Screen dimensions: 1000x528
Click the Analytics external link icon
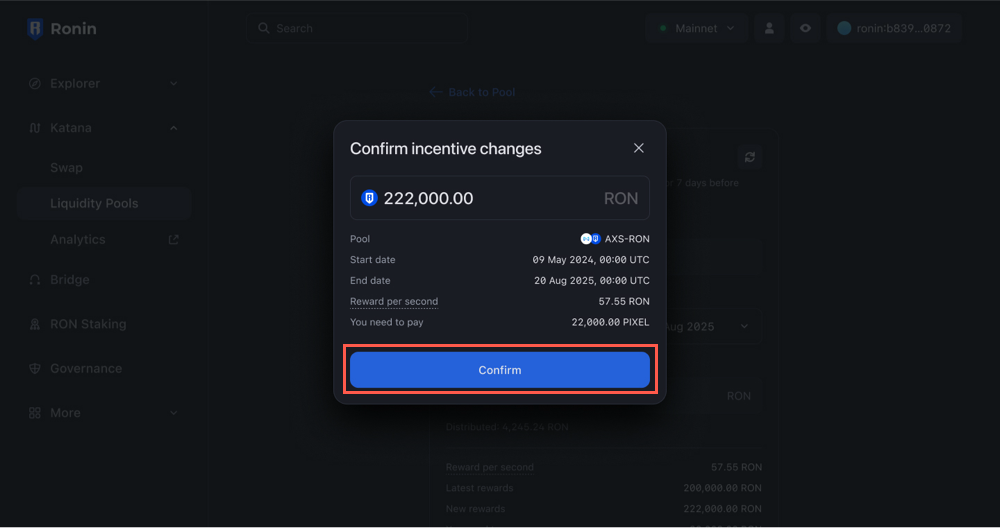pyautogui.click(x=173, y=240)
